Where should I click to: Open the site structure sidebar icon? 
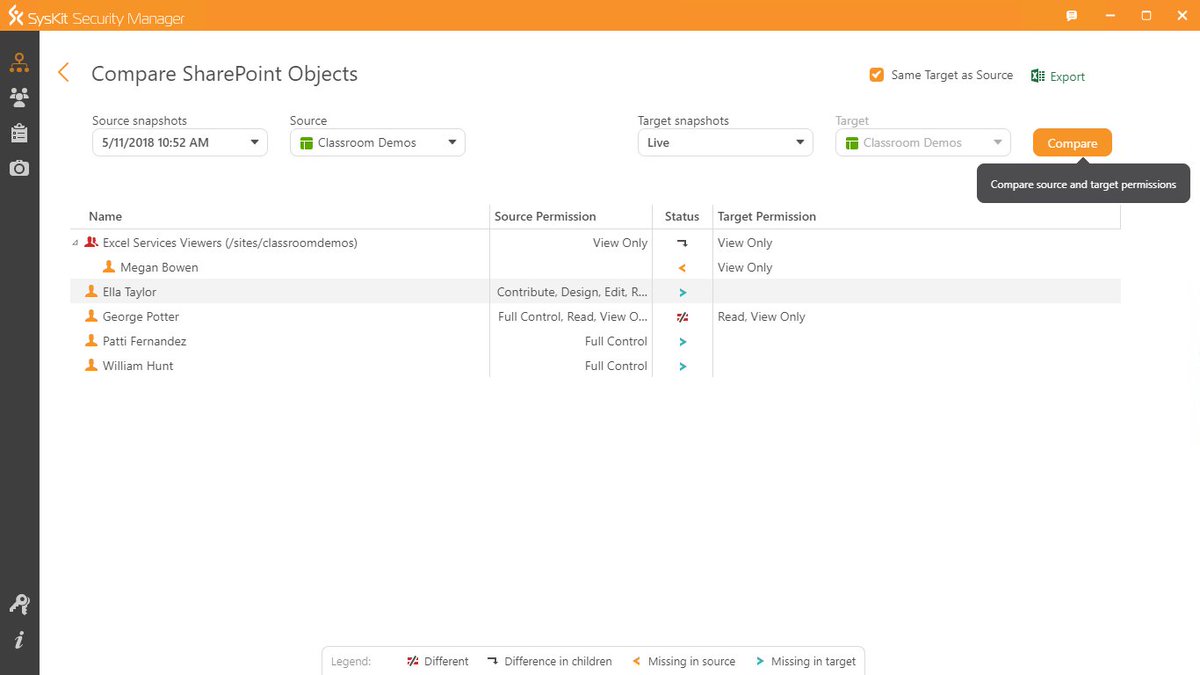tap(19, 63)
